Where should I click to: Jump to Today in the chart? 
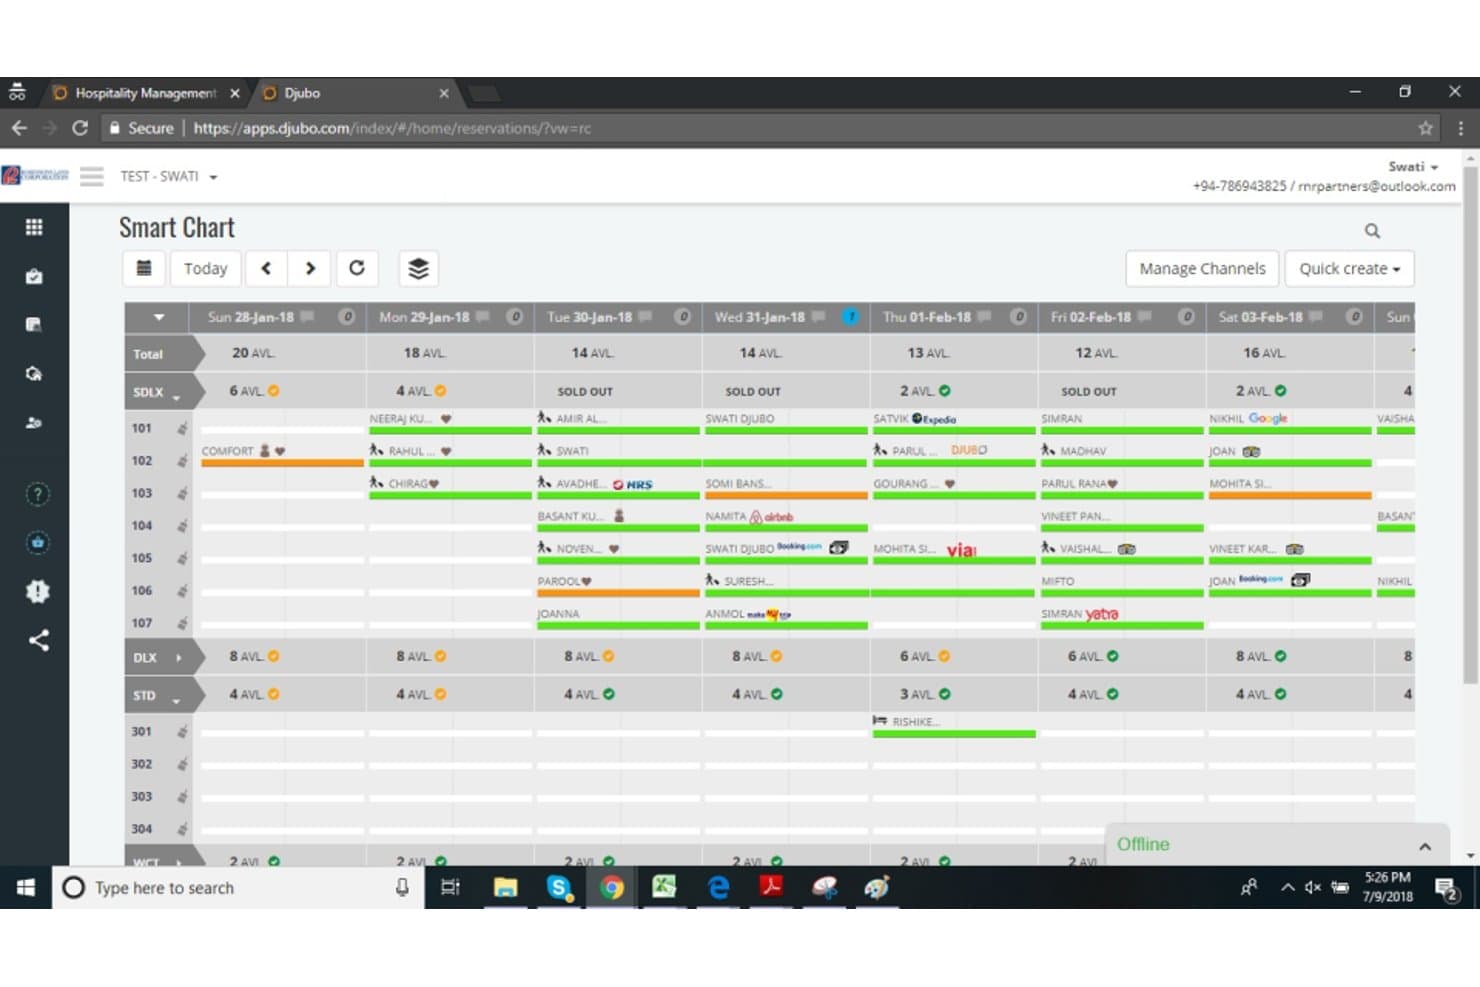(206, 268)
